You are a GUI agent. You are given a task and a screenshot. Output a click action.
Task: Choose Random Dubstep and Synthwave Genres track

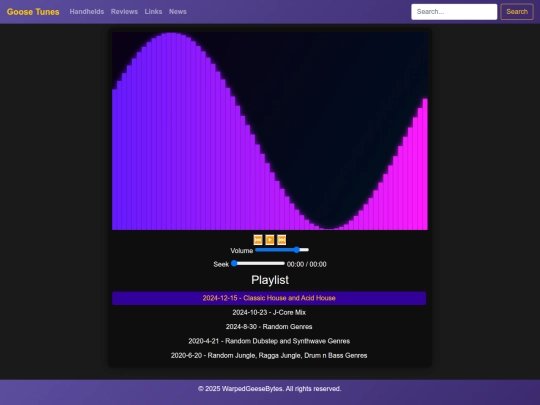(x=269, y=341)
